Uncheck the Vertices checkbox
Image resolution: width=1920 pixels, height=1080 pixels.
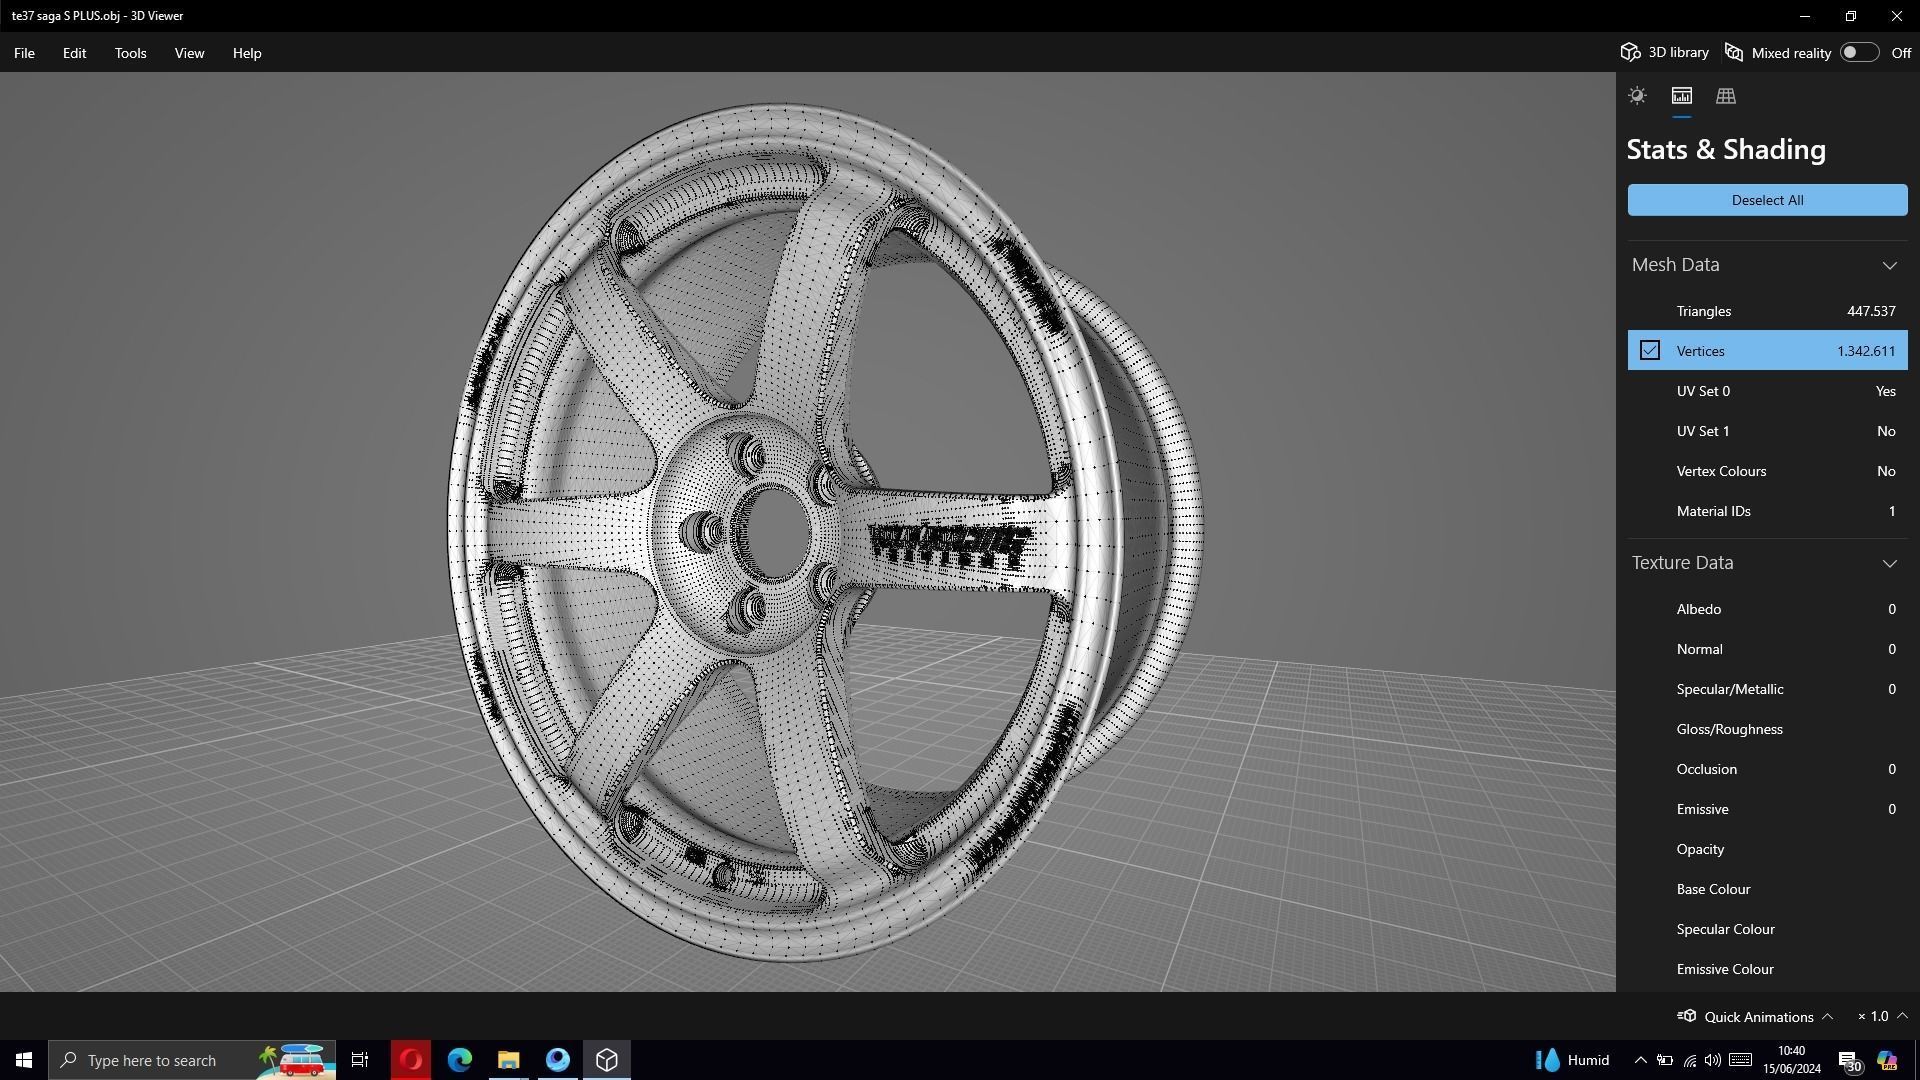tap(1649, 350)
